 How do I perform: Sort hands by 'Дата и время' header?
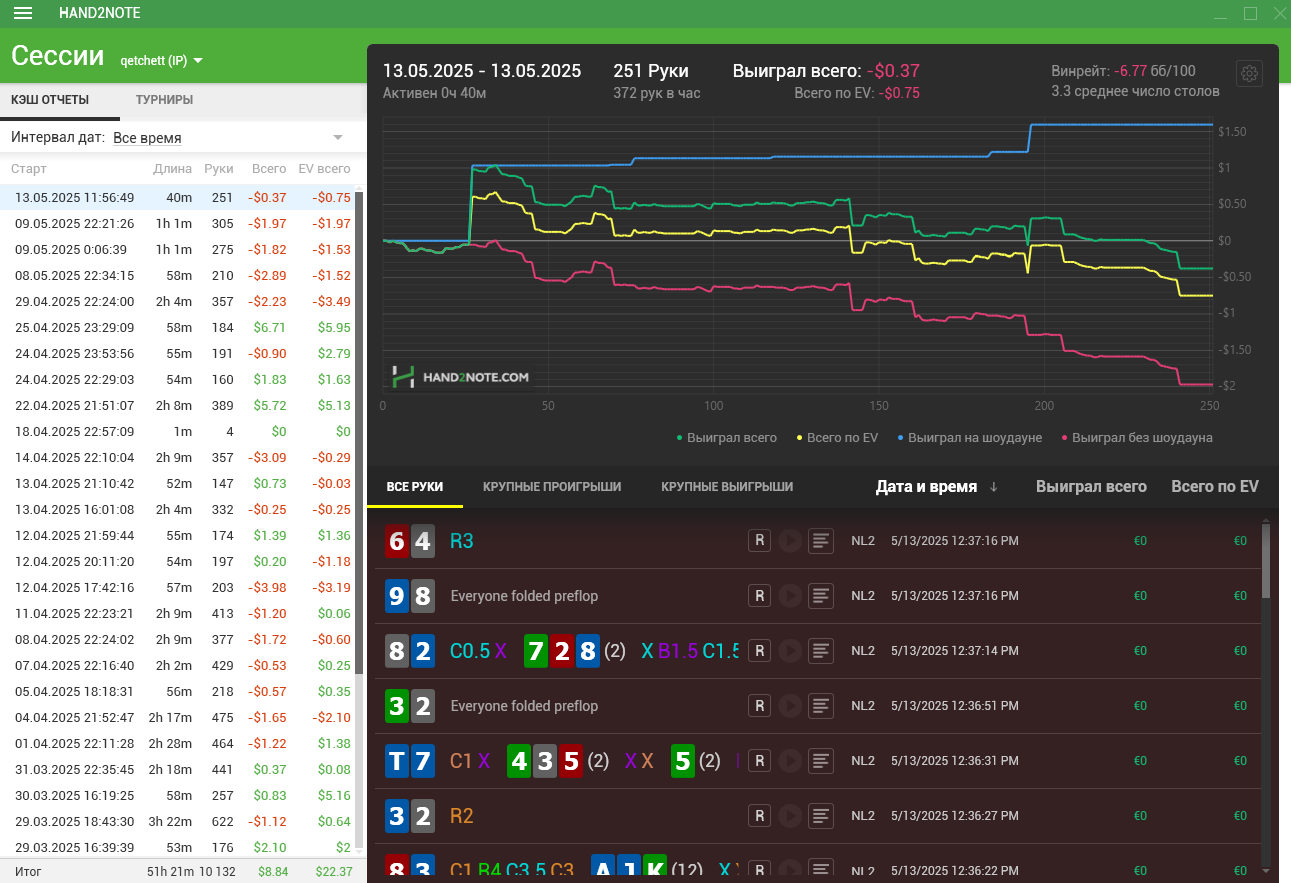click(926, 487)
